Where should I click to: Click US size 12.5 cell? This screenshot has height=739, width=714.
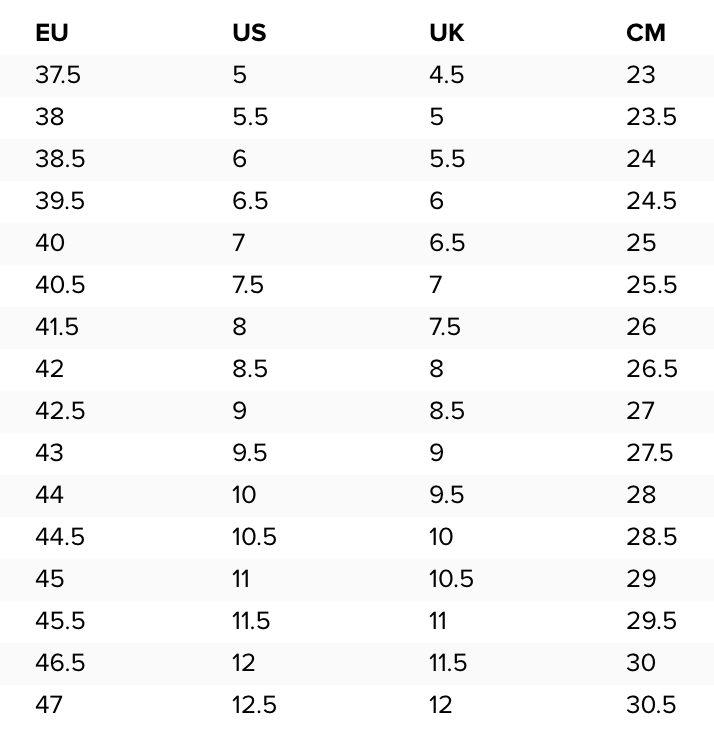254,705
